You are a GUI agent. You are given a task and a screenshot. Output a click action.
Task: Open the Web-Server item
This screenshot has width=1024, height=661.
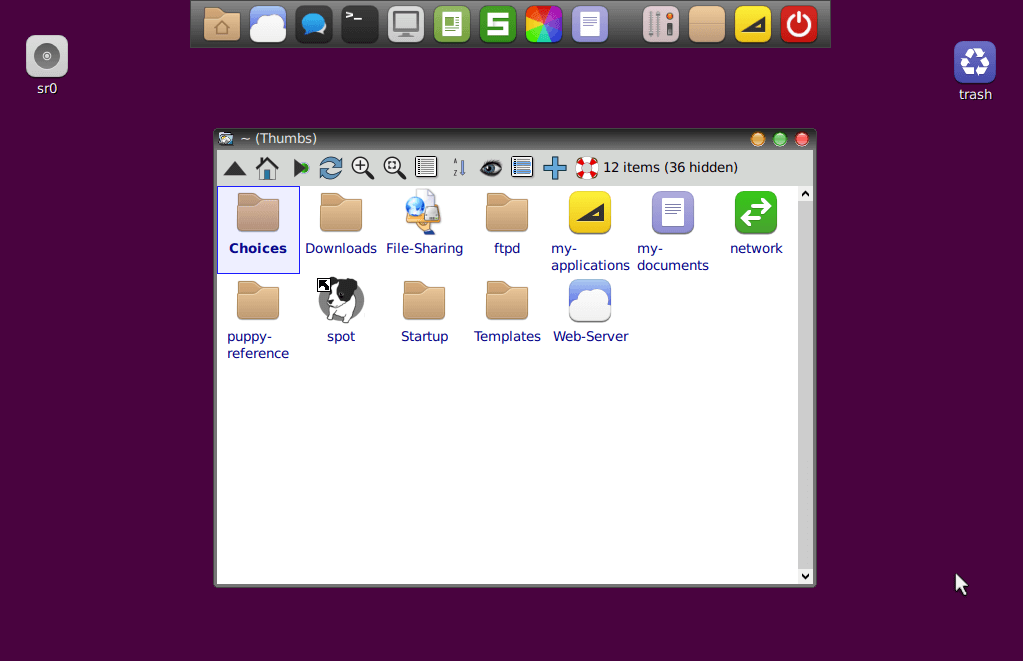point(590,312)
